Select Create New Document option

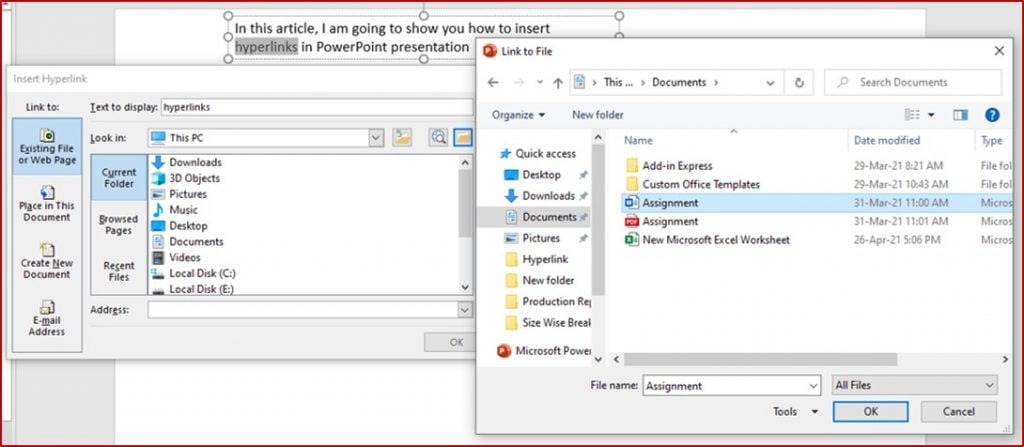47,261
